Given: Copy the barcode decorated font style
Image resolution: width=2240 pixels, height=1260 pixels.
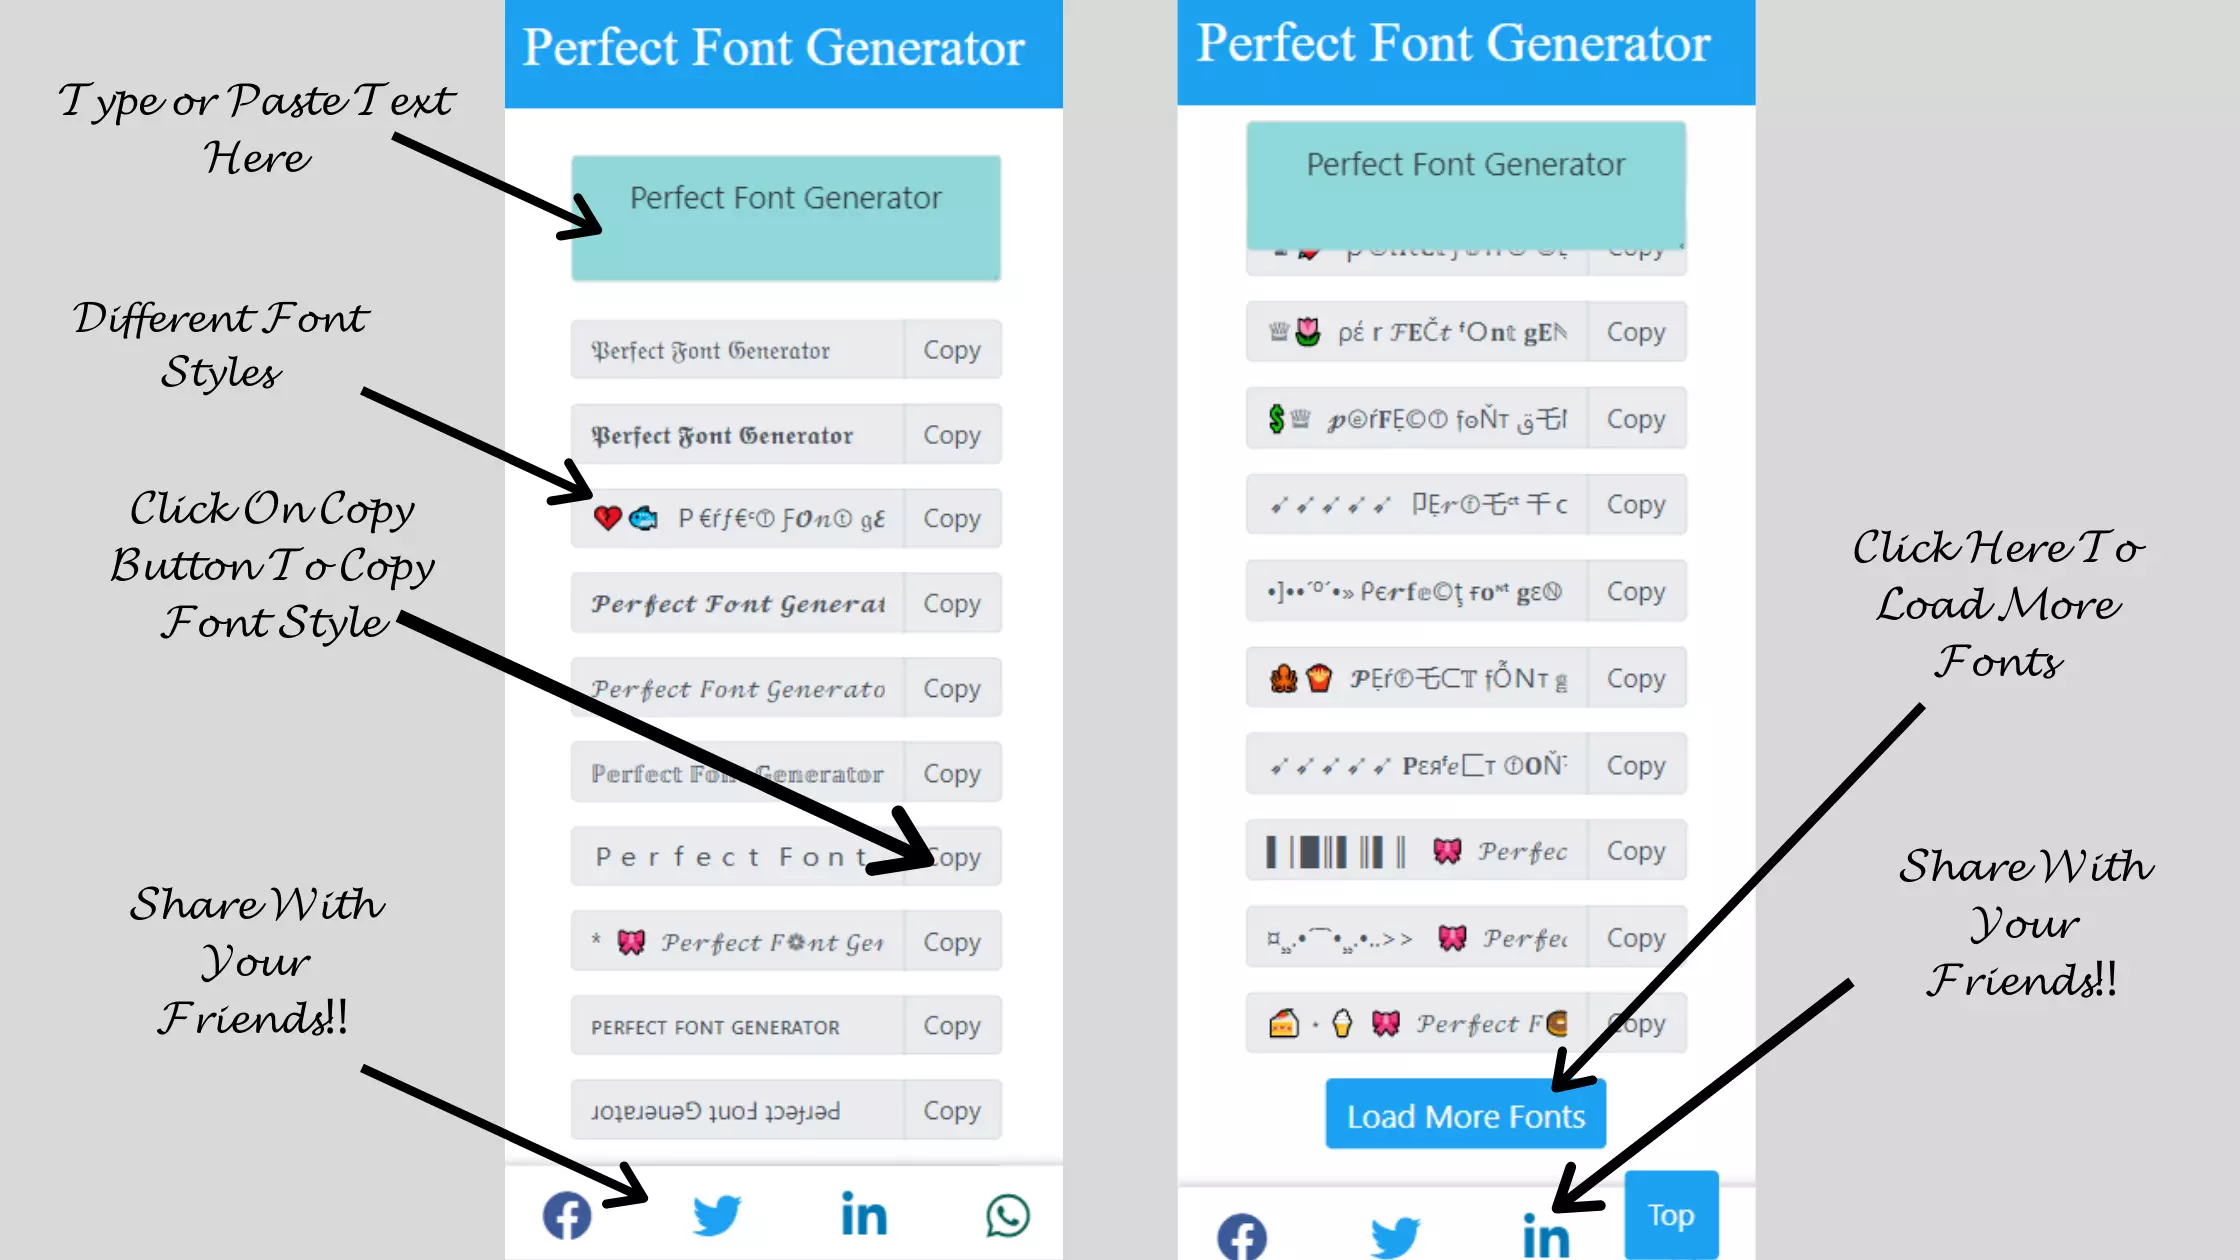Looking at the screenshot, I should (x=1635, y=851).
